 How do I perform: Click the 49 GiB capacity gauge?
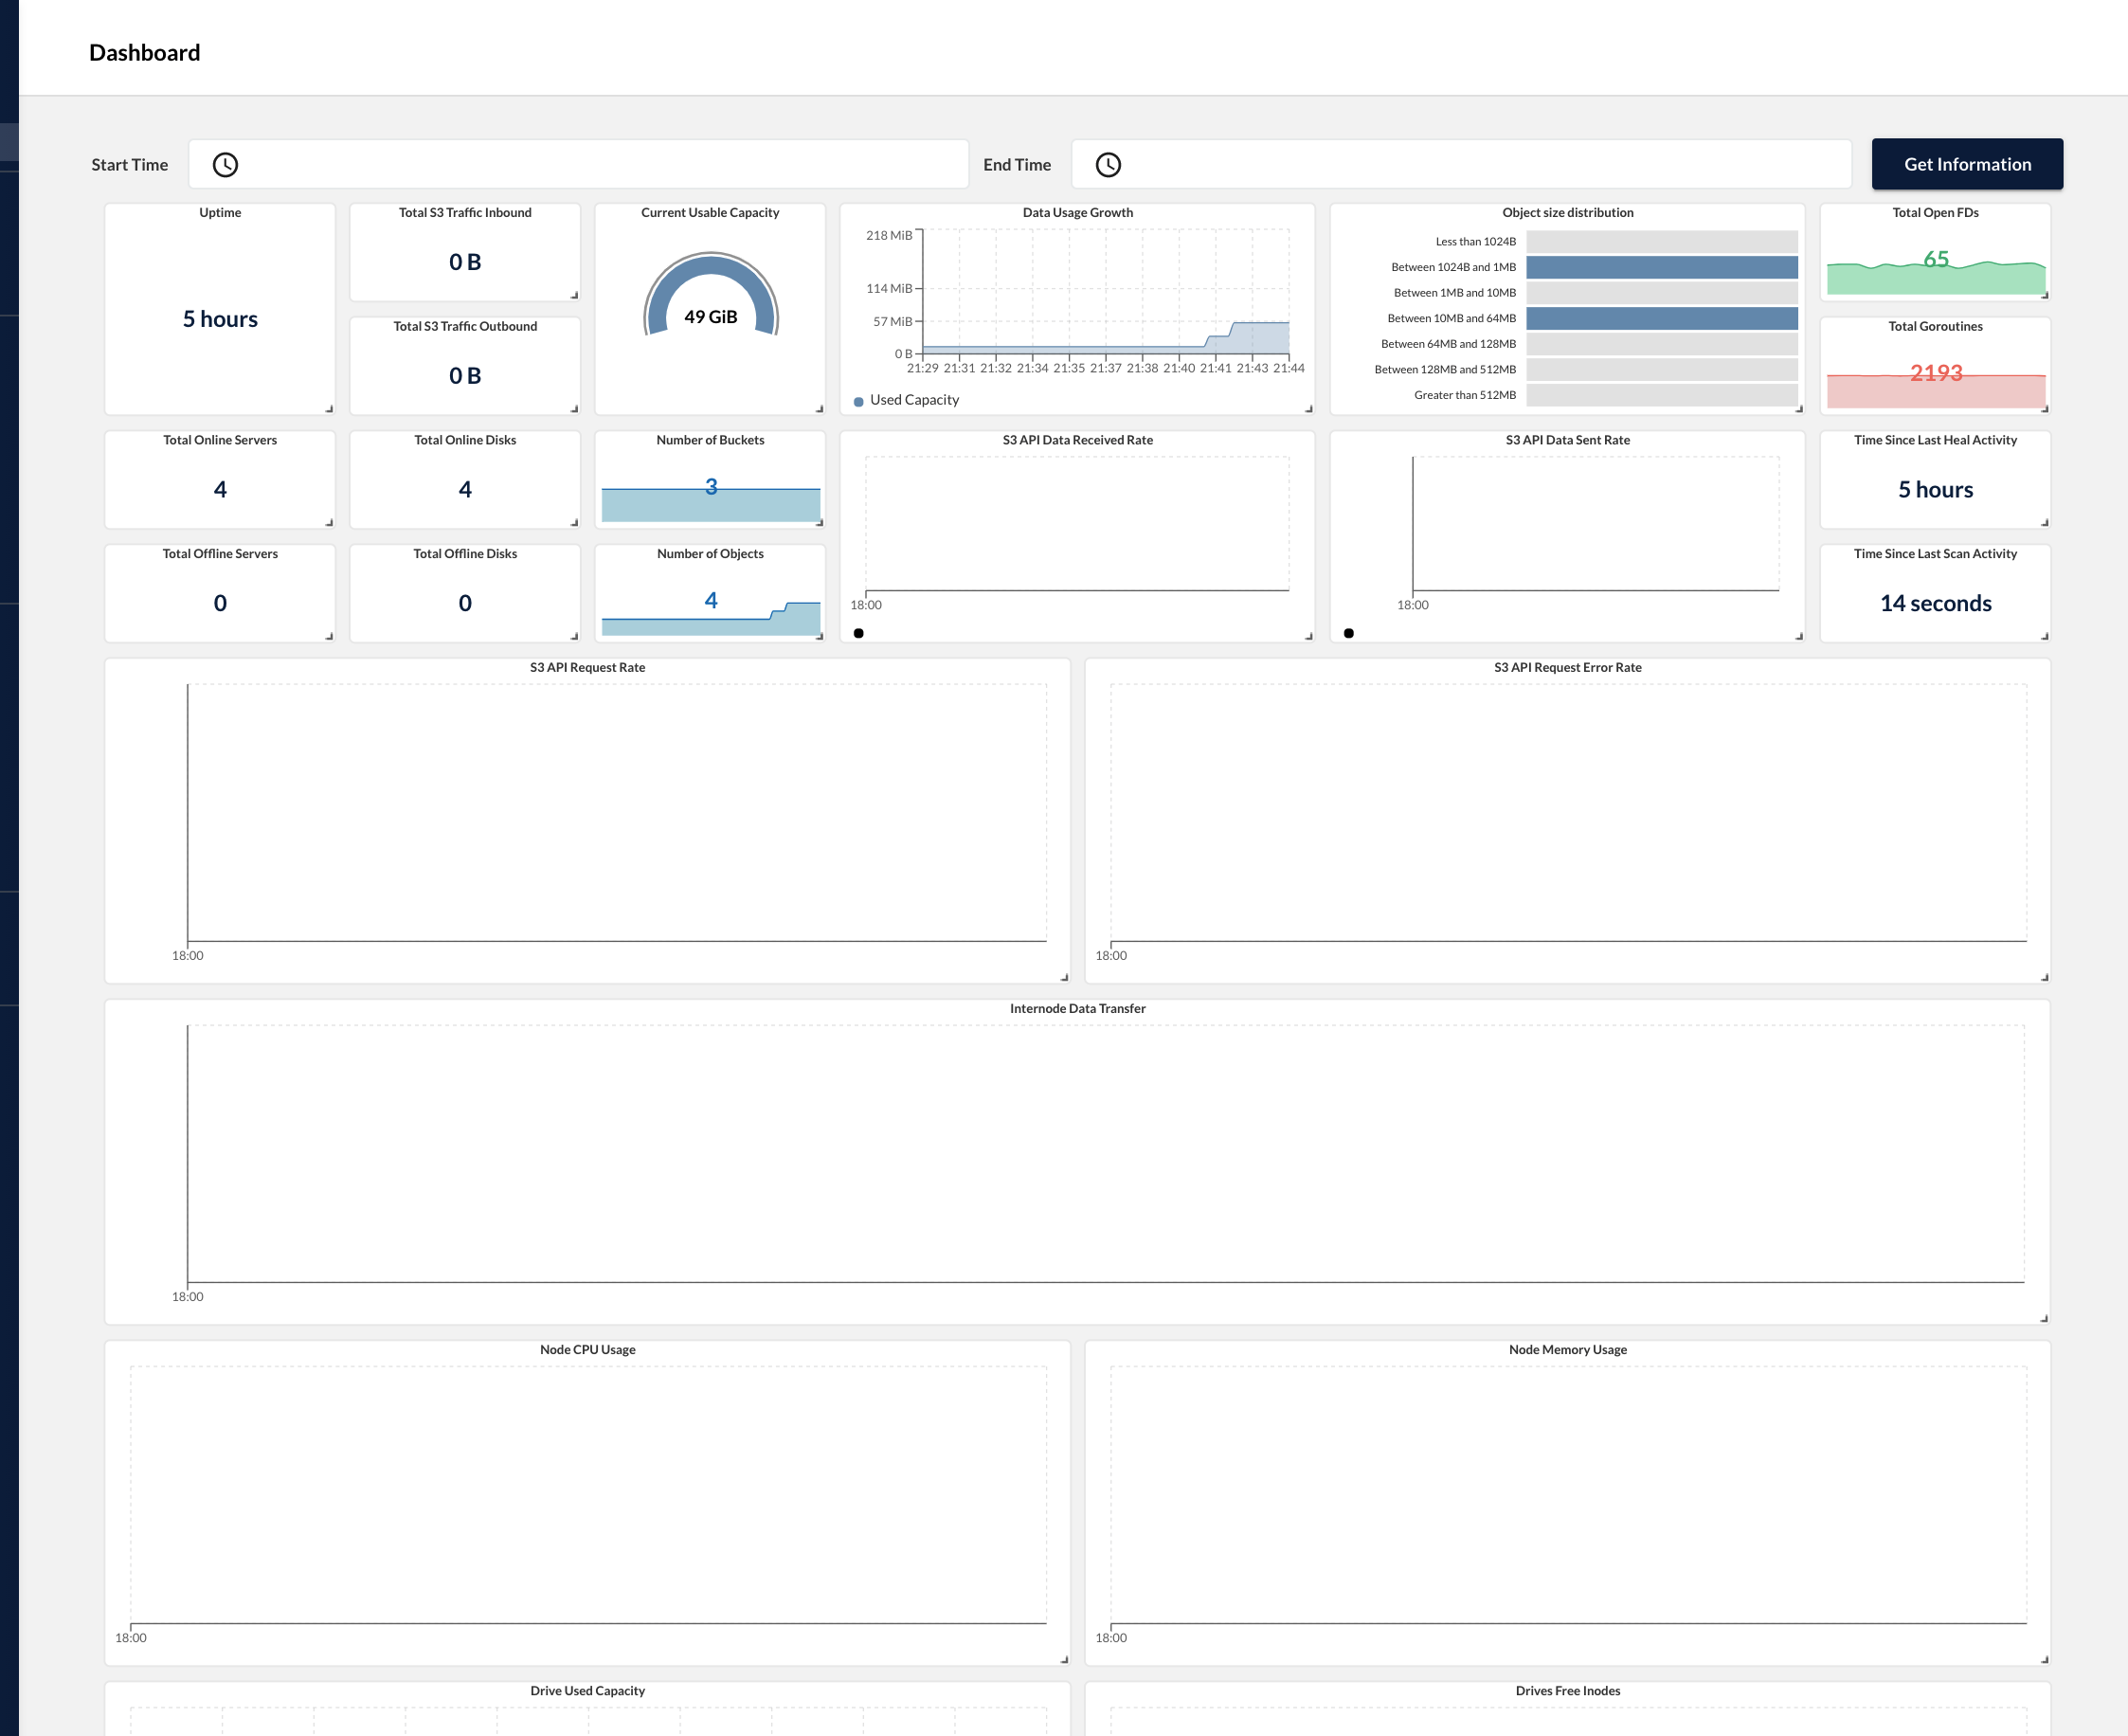tap(711, 295)
